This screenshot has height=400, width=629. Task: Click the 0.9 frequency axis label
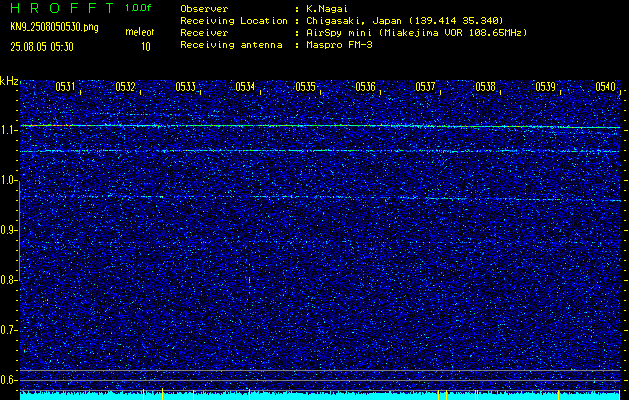pos(8,230)
